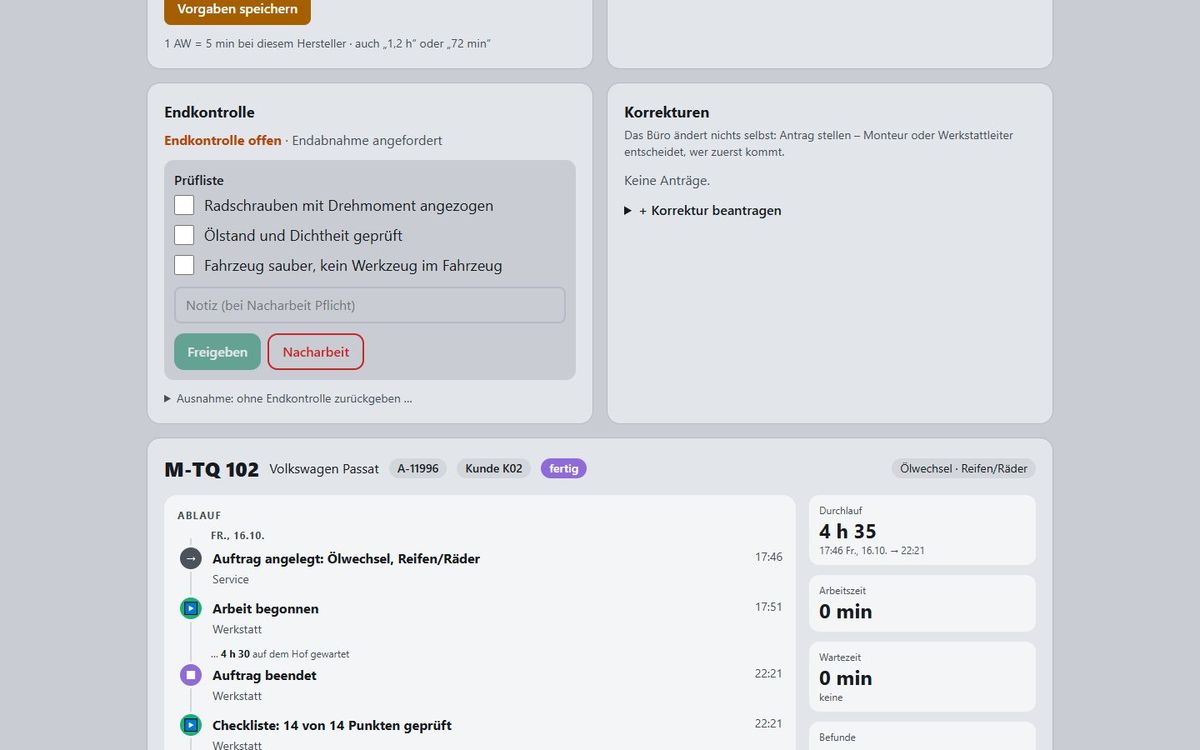This screenshot has width=1200, height=750.
Task: Click the Kunde K02 badge
Action: pos(496,468)
